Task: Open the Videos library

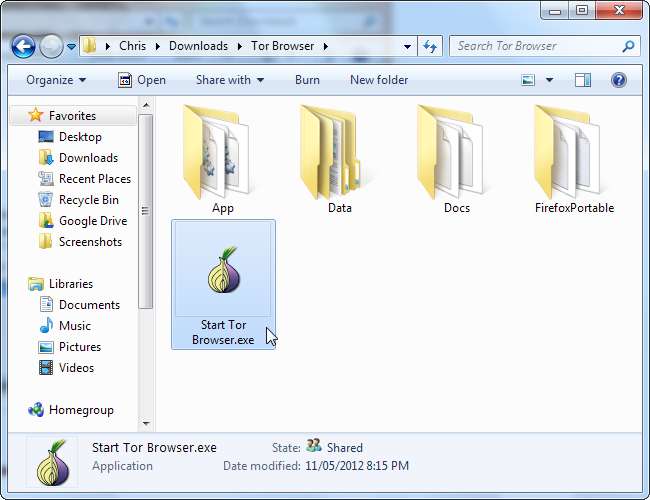Action: tap(76, 368)
